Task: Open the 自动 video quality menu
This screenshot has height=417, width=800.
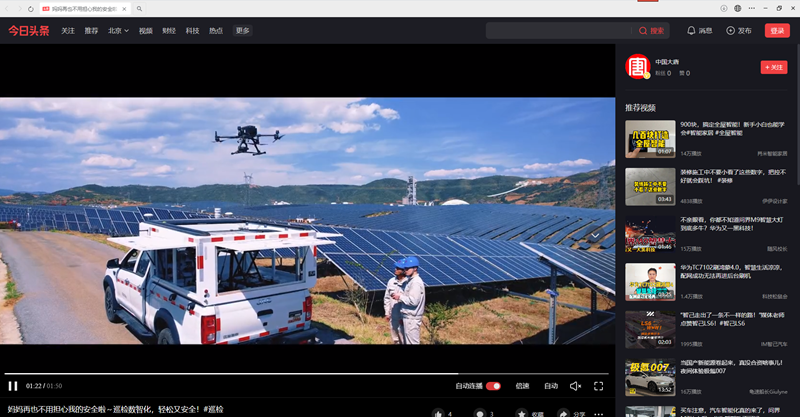Action: [551, 386]
